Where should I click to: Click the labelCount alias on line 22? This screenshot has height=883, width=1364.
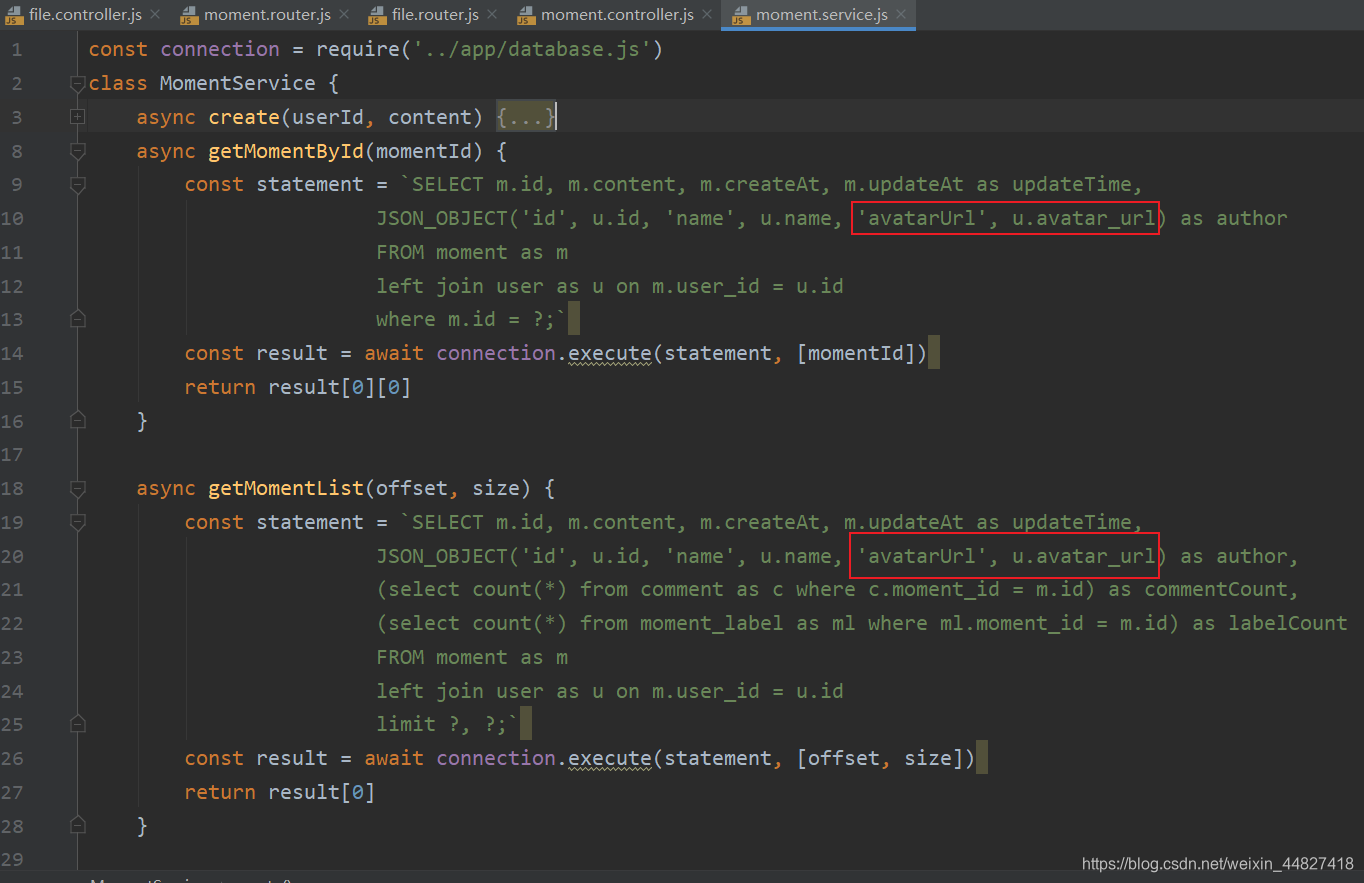click(x=1288, y=623)
